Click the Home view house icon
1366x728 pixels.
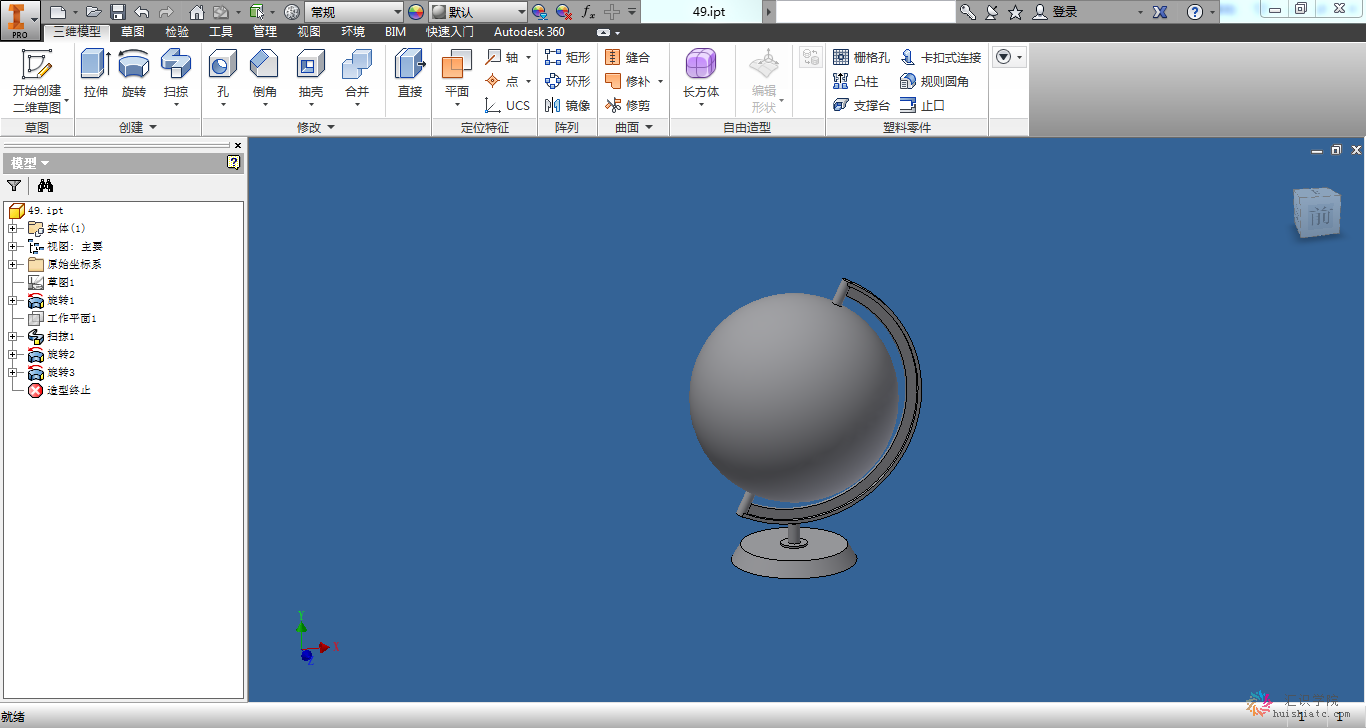click(x=197, y=12)
